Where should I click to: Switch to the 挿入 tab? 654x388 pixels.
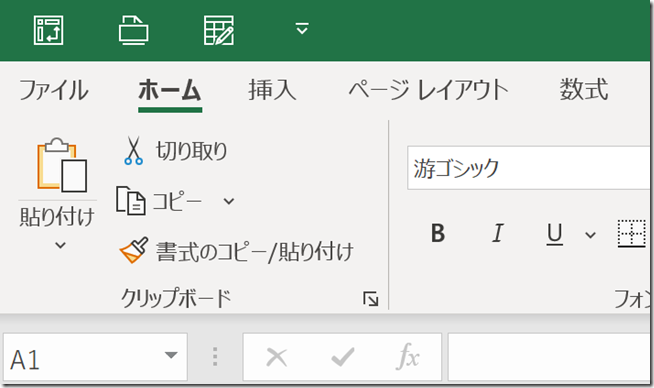tap(272, 90)
